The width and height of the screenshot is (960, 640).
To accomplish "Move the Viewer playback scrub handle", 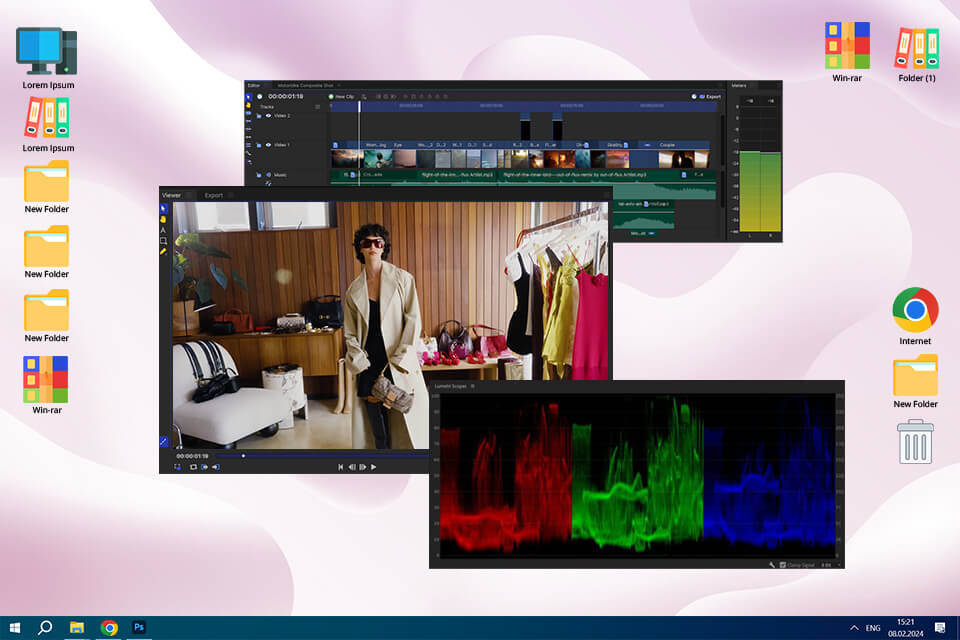I will coord(244,456).
